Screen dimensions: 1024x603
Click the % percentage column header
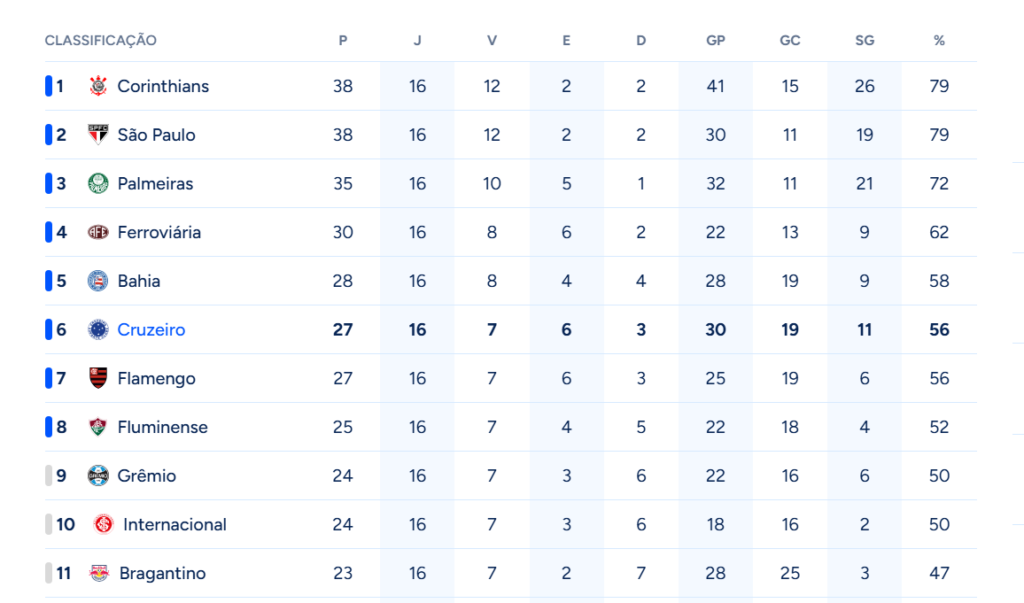(939, 41)
